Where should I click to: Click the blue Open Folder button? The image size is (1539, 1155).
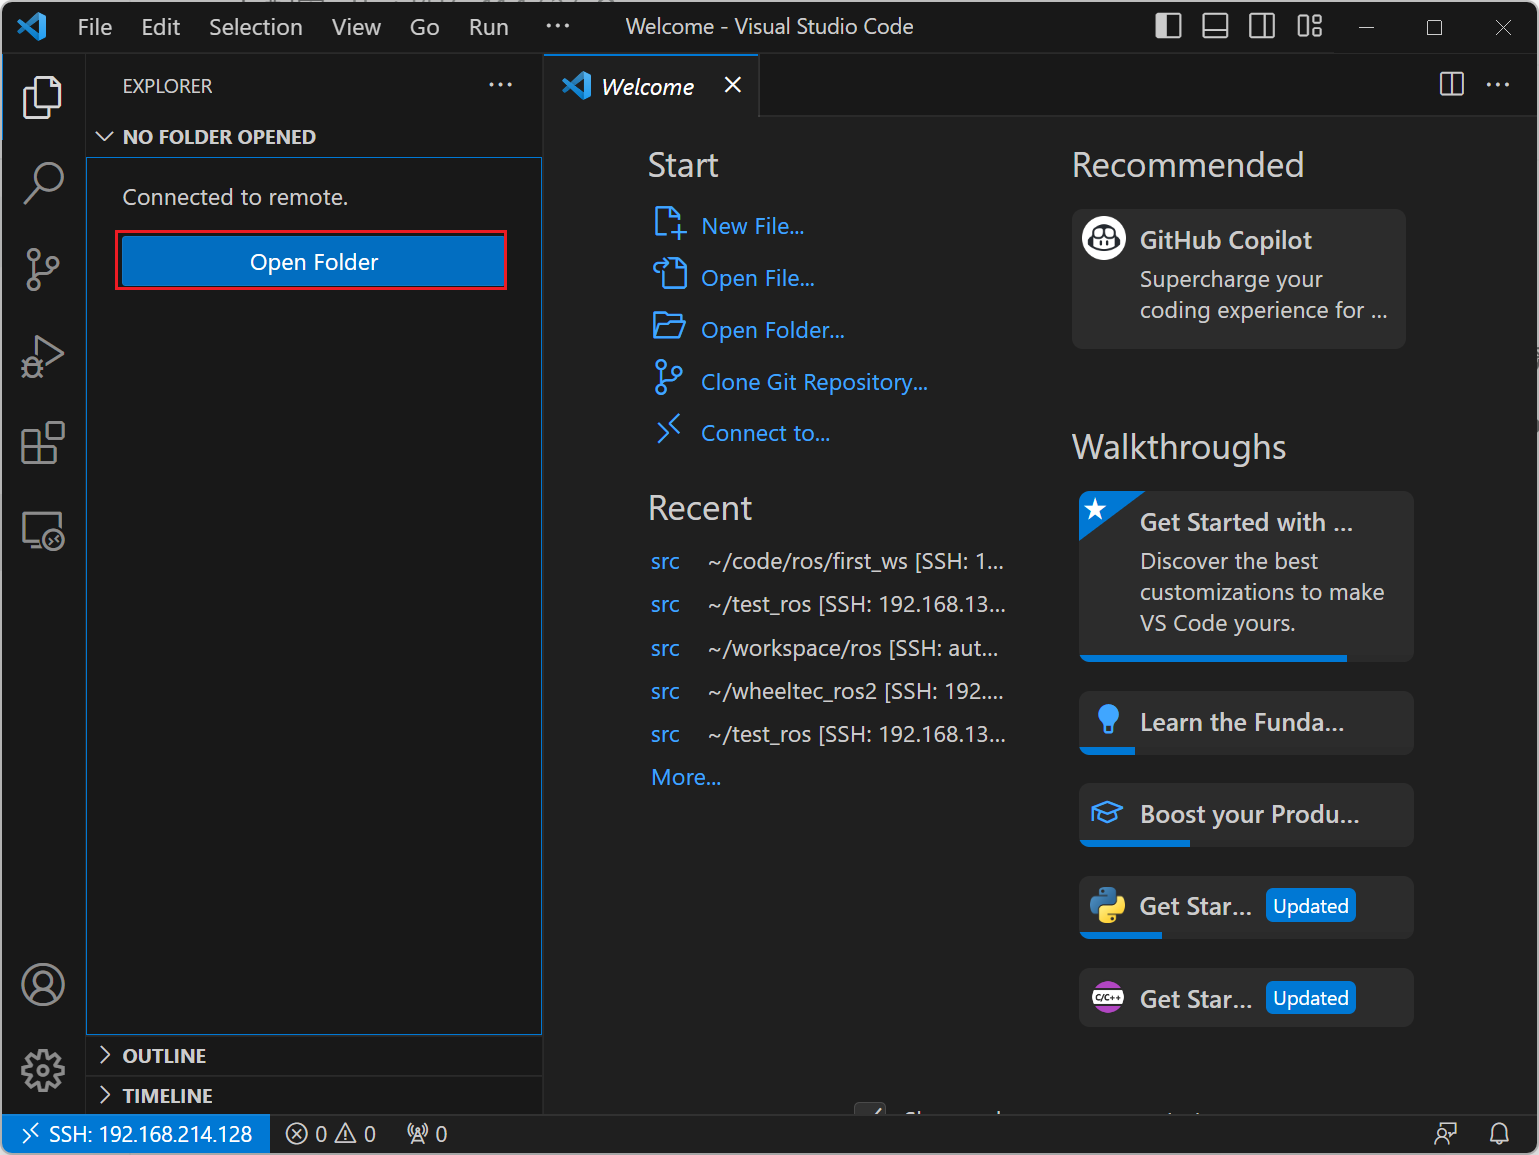point(312,261)
